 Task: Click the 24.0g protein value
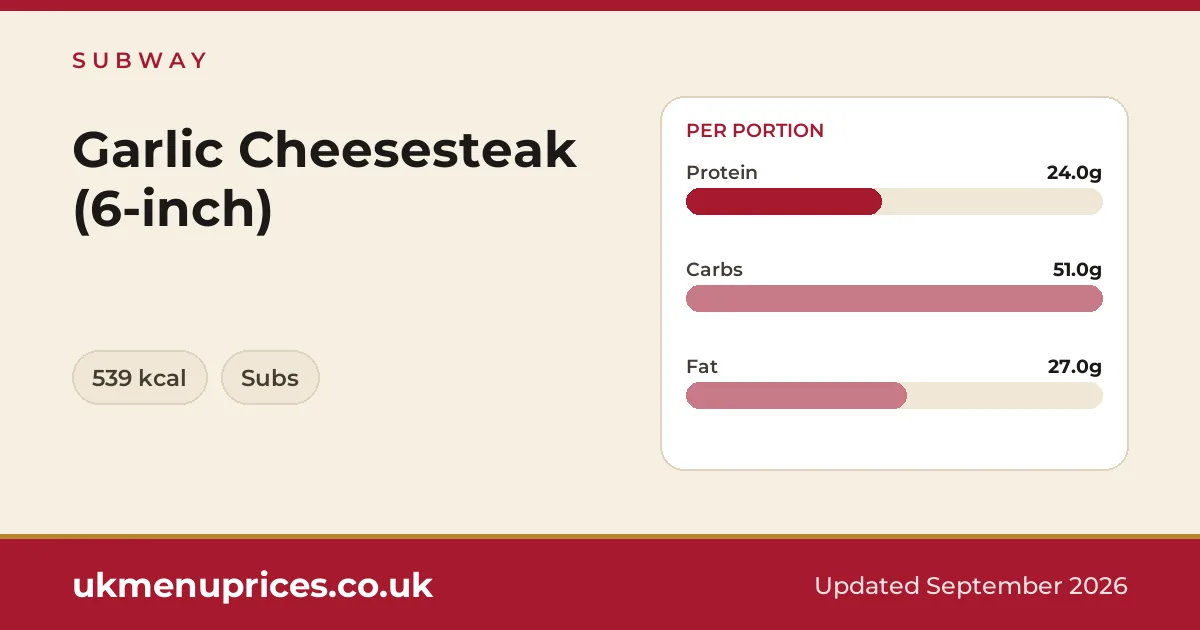[x=1074, y=172]
